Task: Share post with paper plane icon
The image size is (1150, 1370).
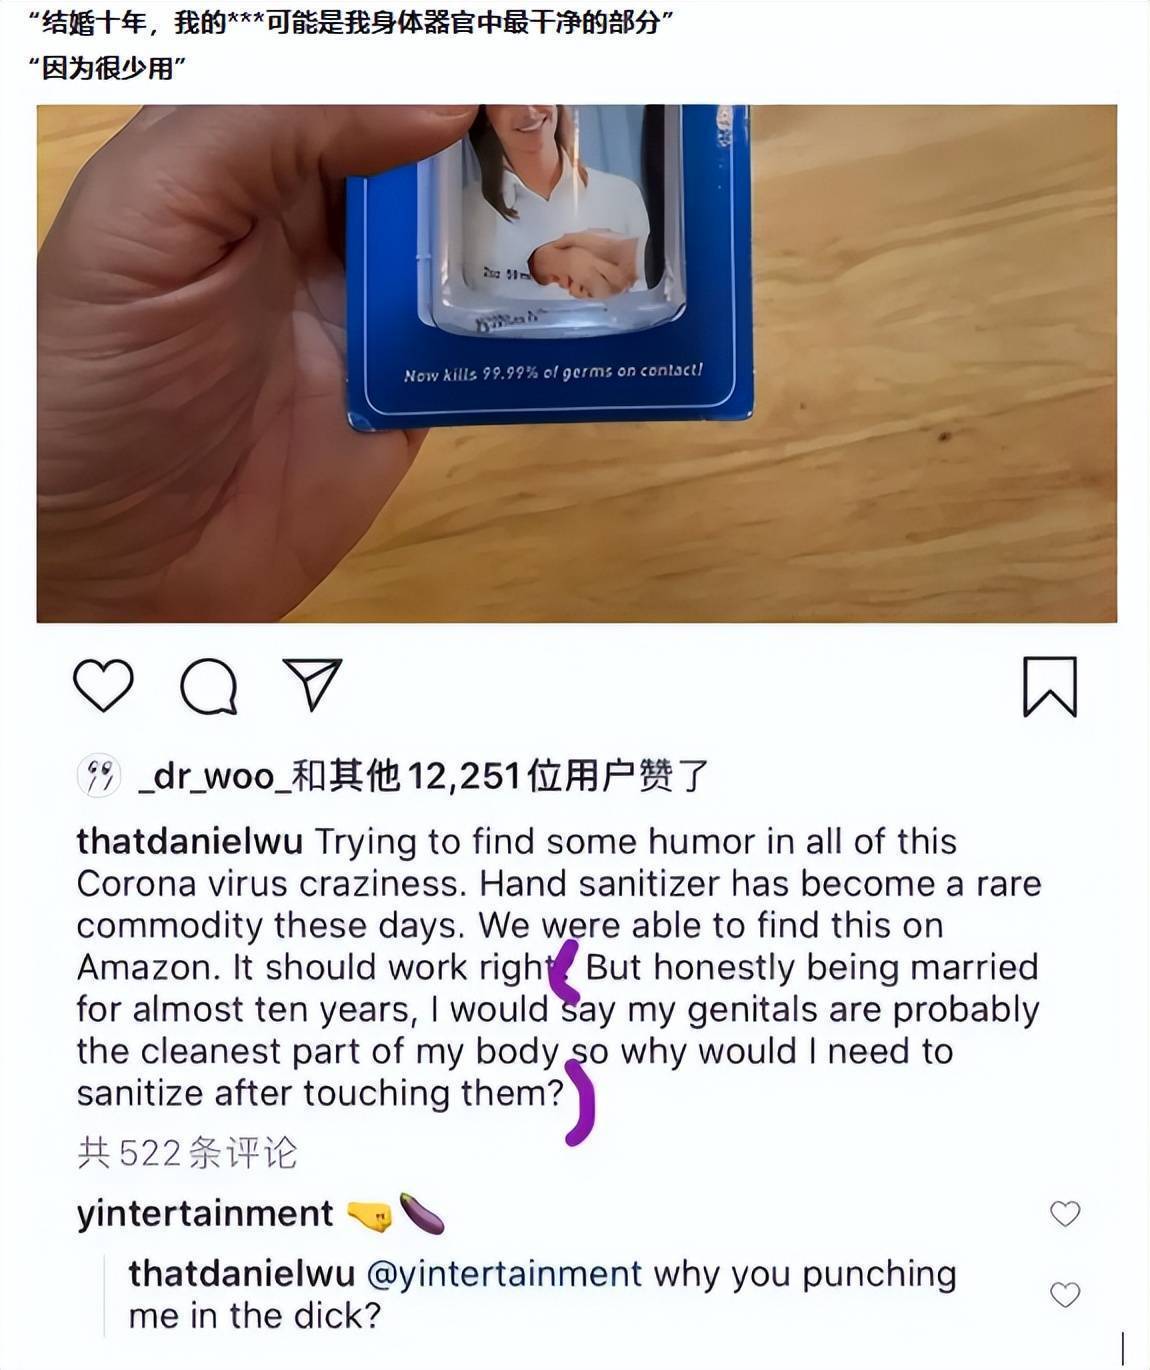Action: pyautogui.click(x=313, y=684)
